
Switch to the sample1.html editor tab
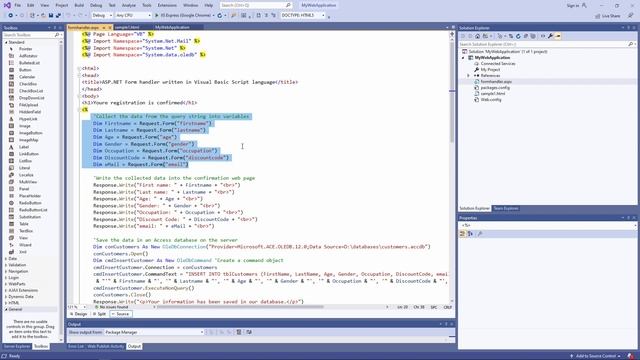point(127,27)
